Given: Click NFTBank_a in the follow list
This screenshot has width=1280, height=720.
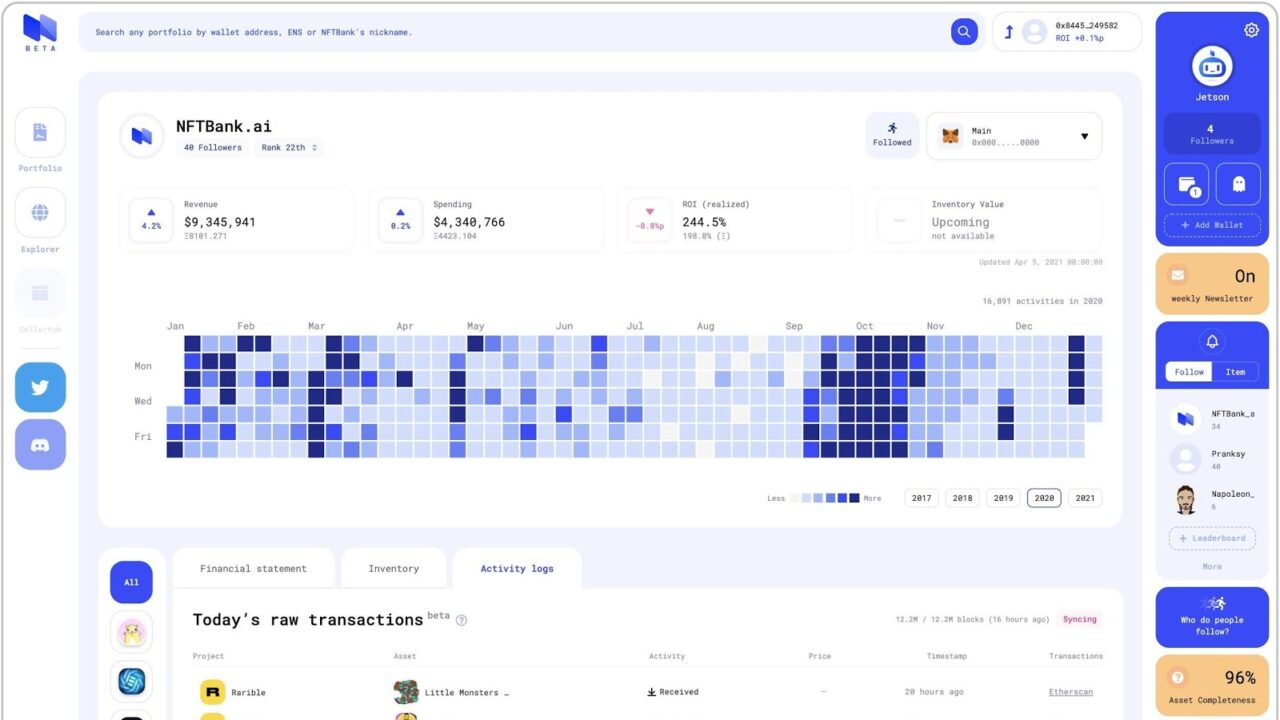Looking at the screenshot, I should point(1212,419).
